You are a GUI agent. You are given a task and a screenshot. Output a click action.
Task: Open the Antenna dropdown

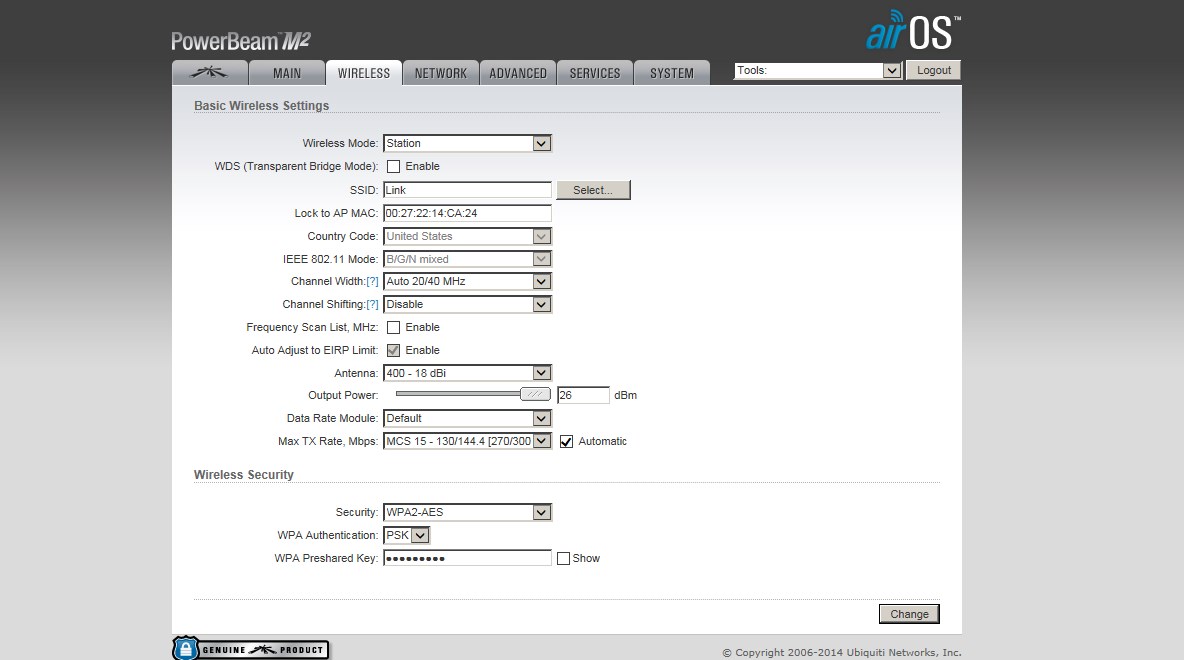[467, 373]
